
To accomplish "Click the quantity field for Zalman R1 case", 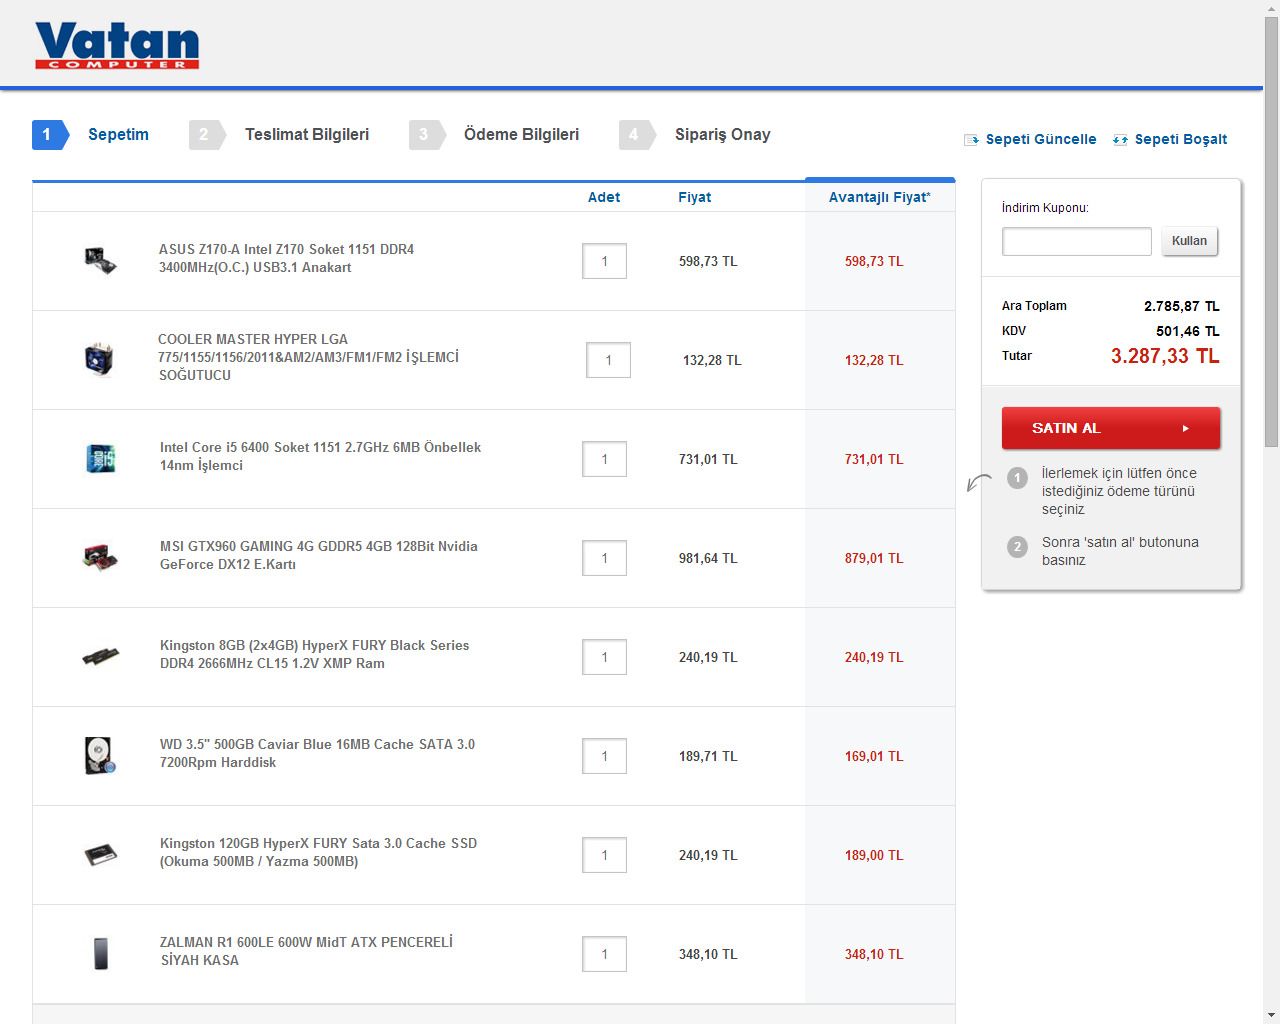I will point(604,954).
